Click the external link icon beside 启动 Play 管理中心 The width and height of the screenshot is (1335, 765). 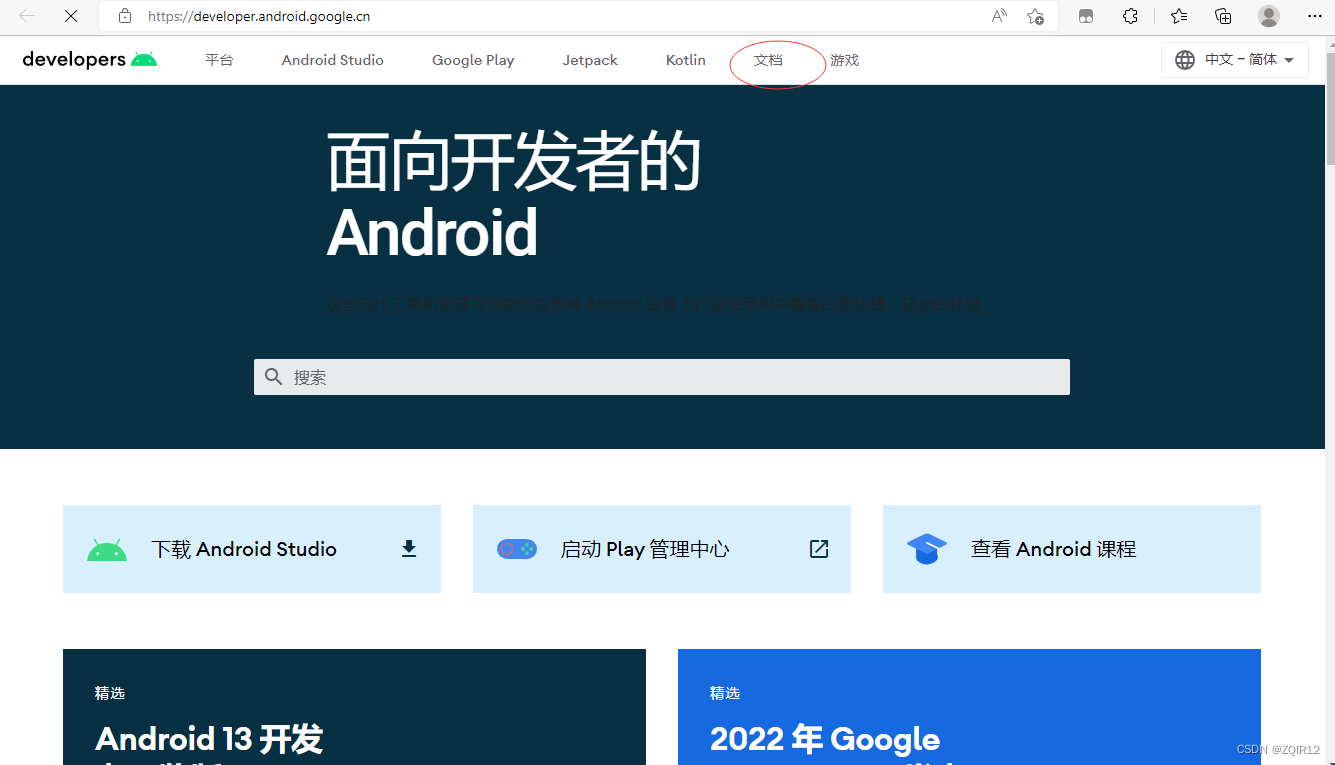[x=819, y=548]
